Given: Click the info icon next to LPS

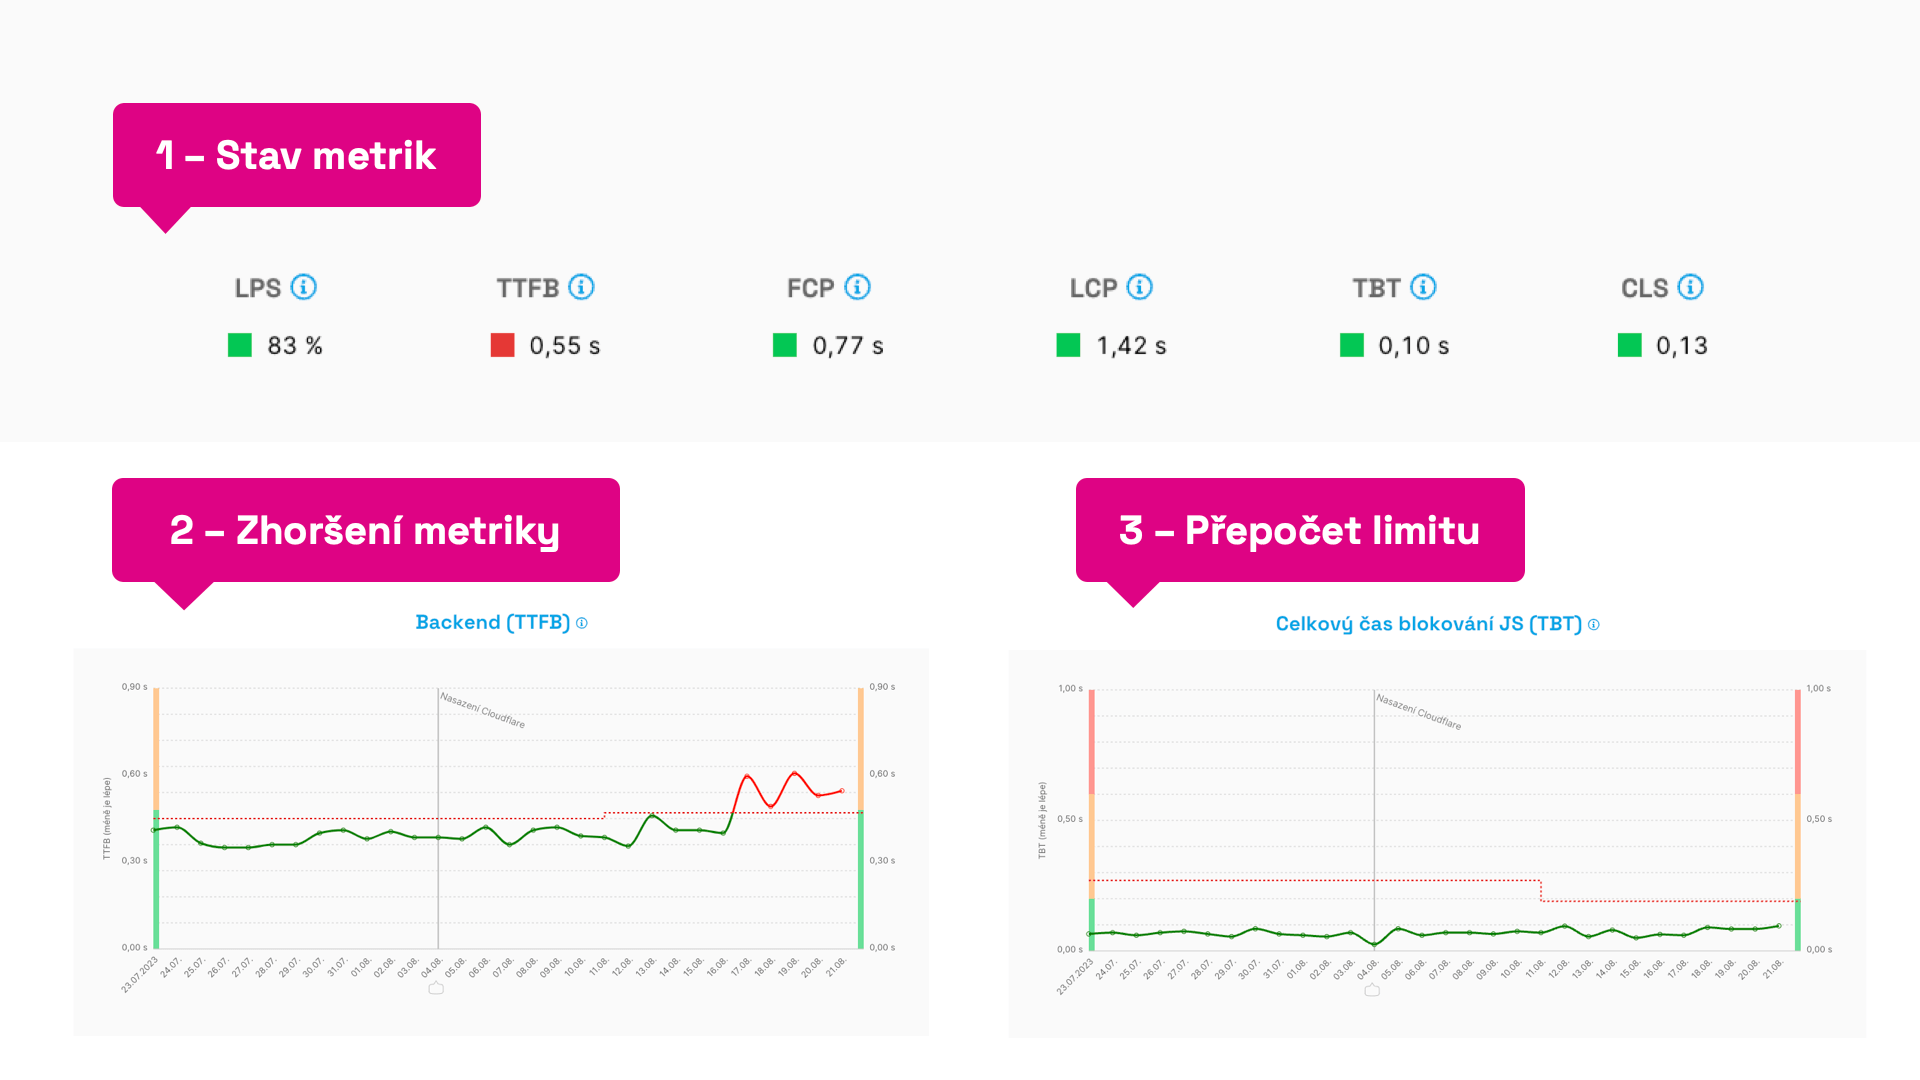Looking at the screenshot, I should tap(304, 288).
